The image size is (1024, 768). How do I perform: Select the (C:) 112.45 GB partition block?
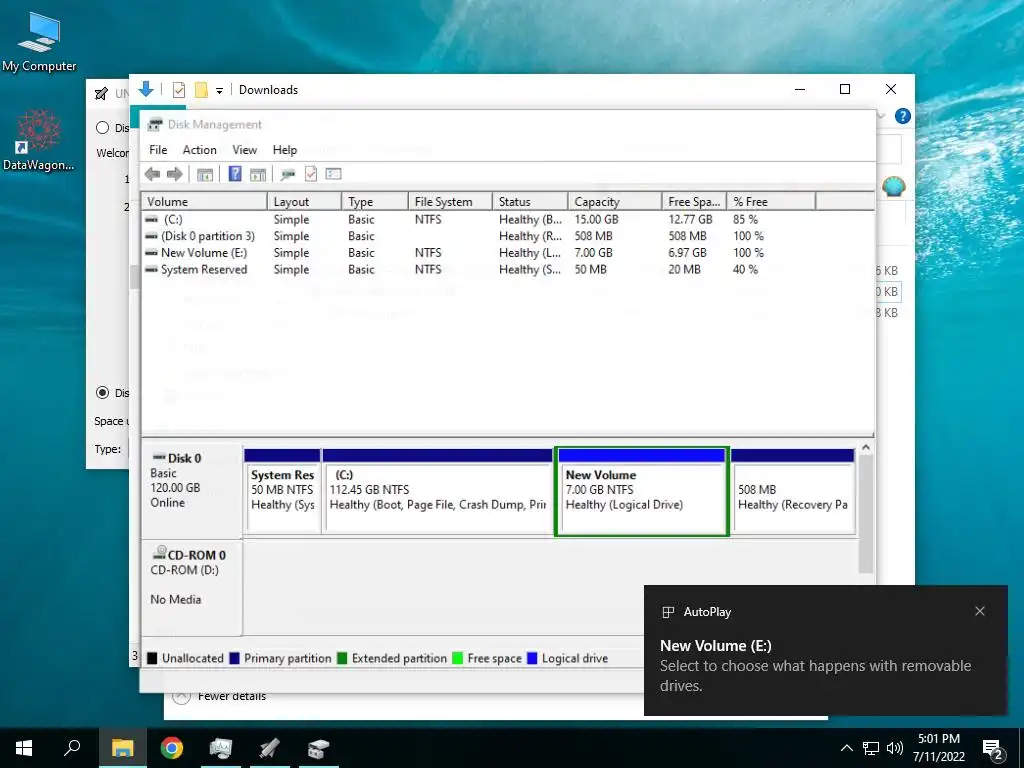click(x=438, y=492)
